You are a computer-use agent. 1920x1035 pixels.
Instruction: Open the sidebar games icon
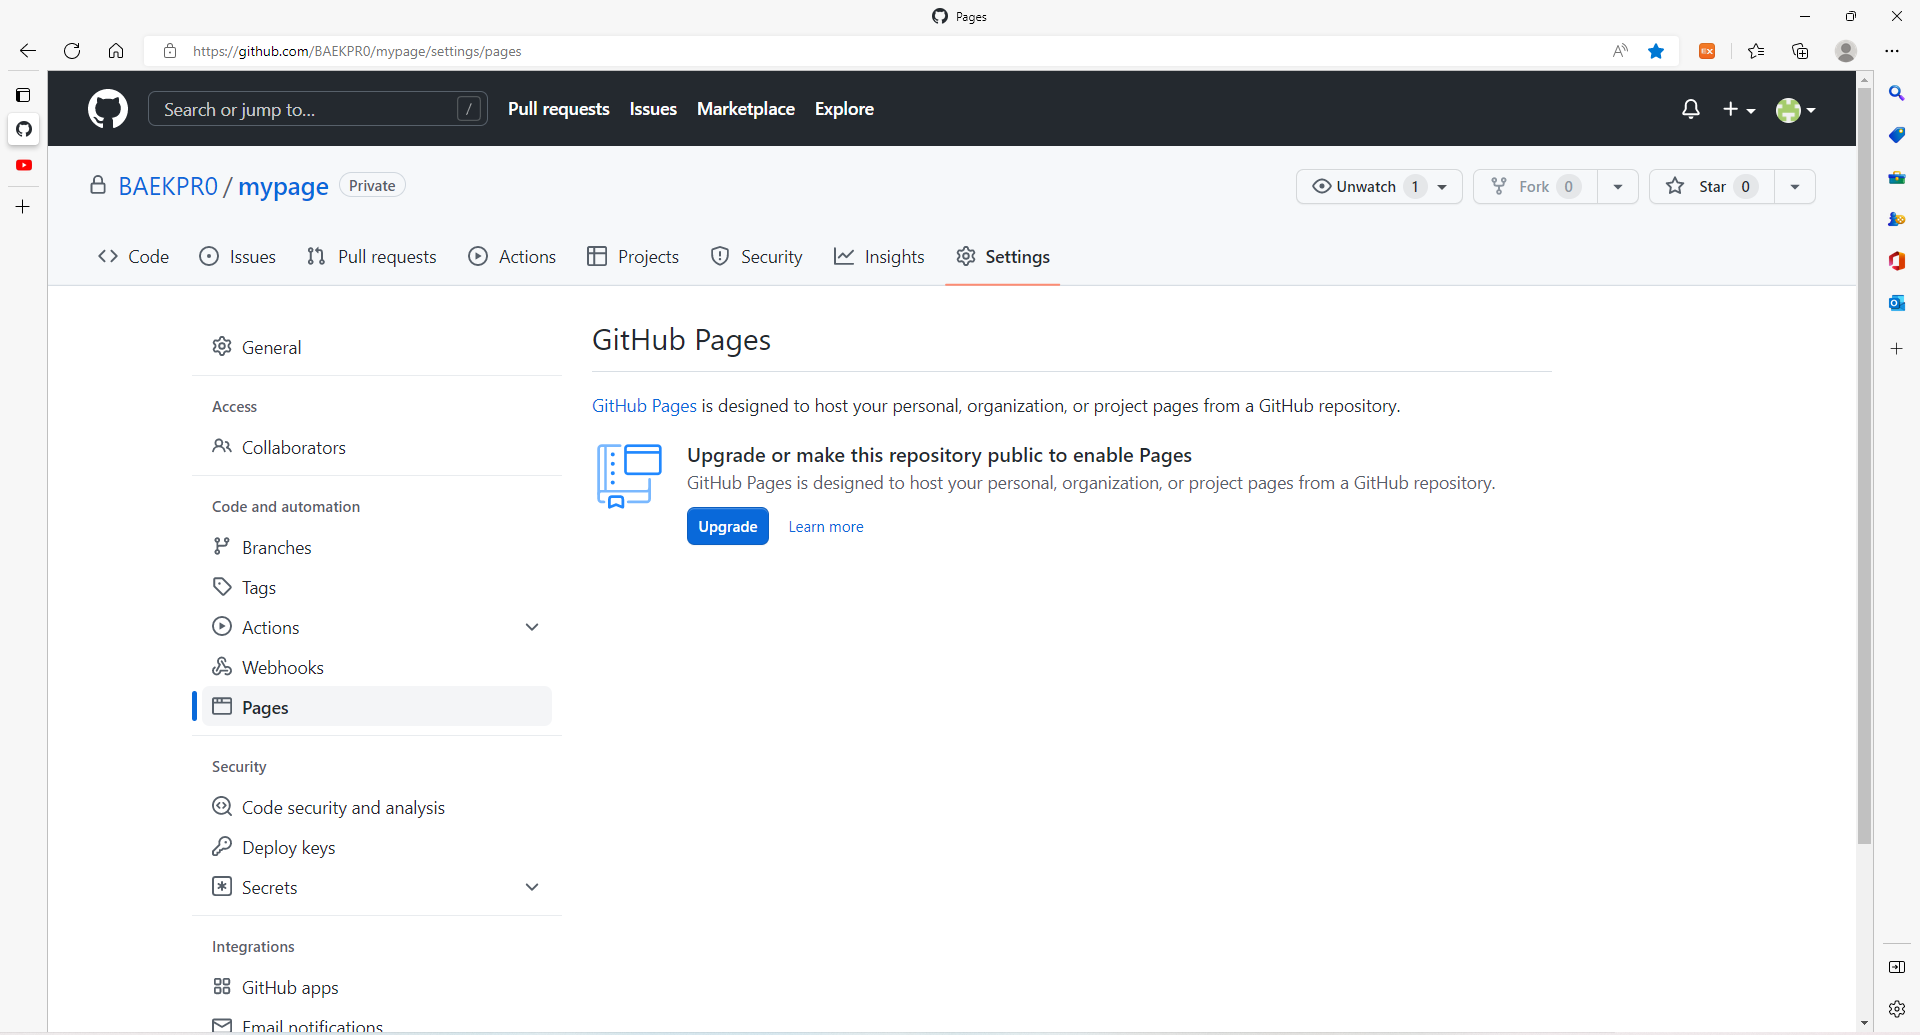pyautogui.click(x=1897, y=219)
